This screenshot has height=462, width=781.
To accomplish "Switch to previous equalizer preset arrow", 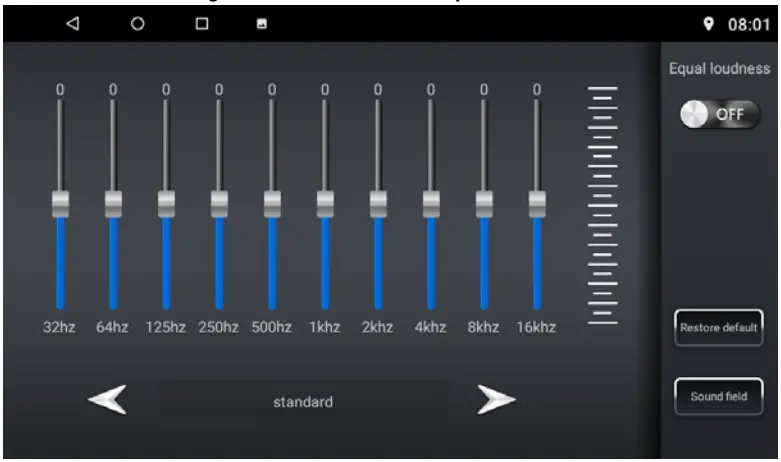I will click(x=108, y=399).
